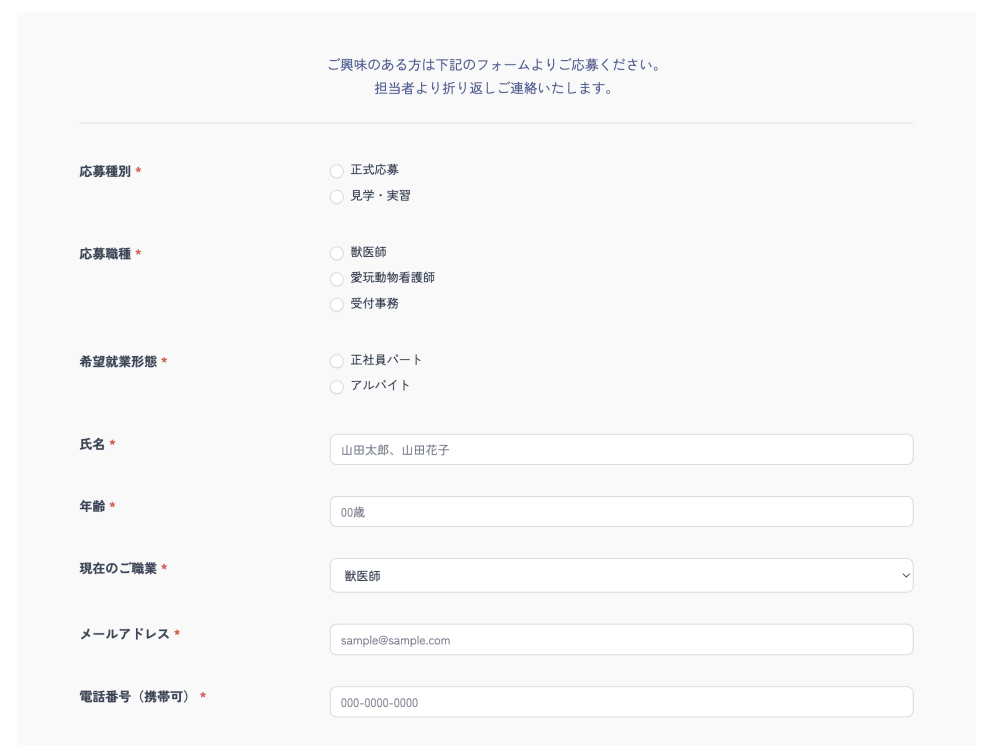Select the 見学・実習 application type option
The height and width of the screenshot is (745, 1000).
pyautogui.click(x=337, y=196)
